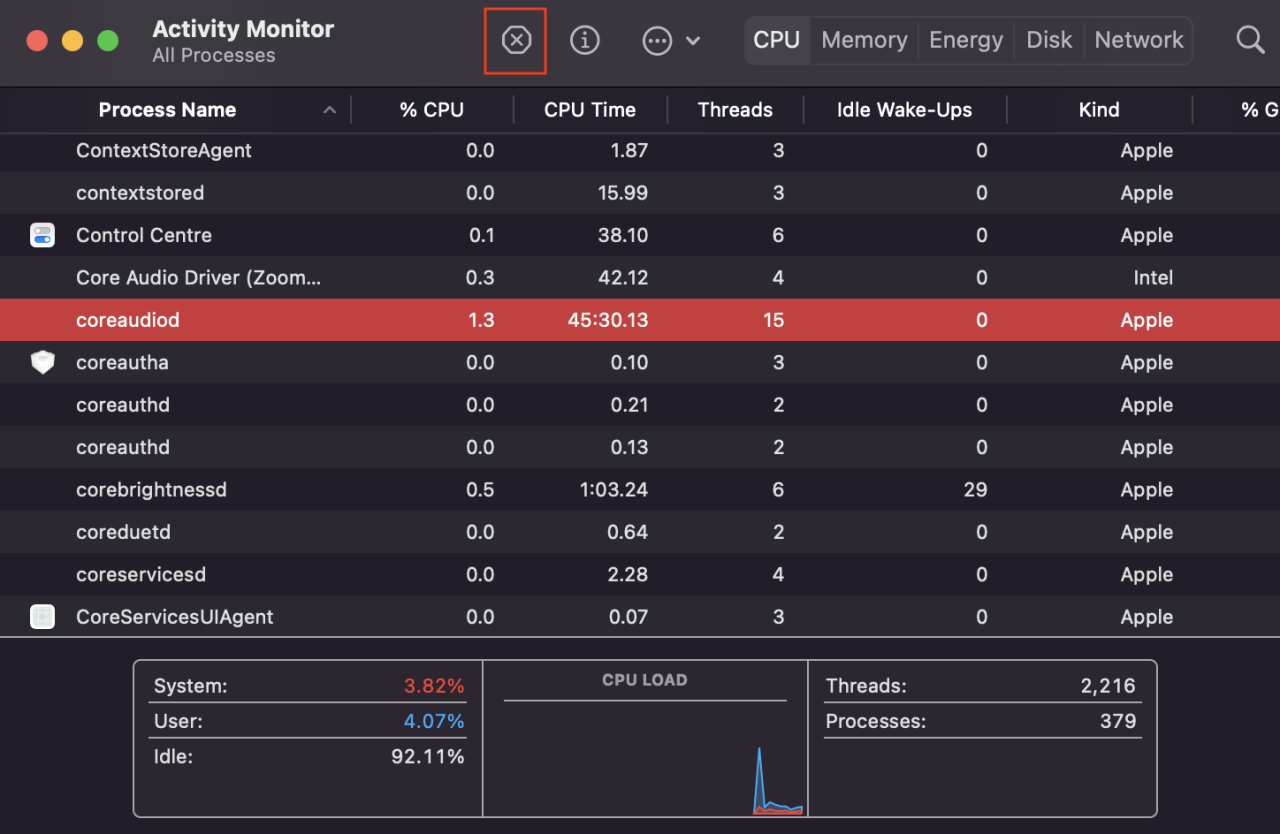Viewport: 1280px width, 834px height.
Task: Click the Intel kind cell
Action: (1153, 278)
